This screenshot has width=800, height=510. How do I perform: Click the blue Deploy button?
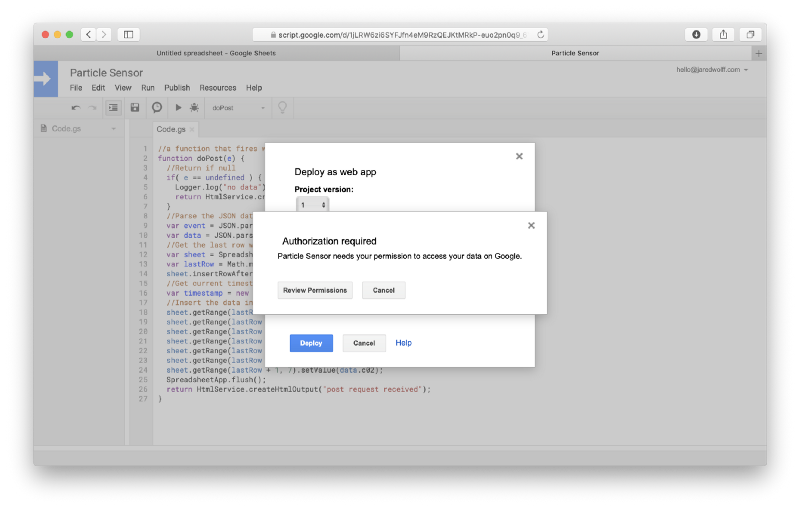(x=311, y=343)
